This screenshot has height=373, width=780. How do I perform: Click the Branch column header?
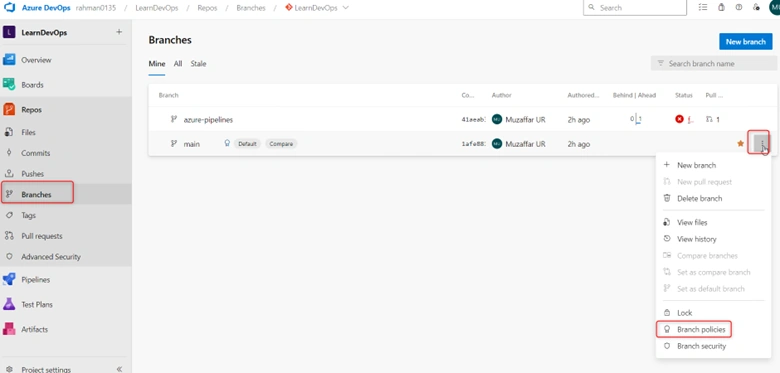pos(169,95)
